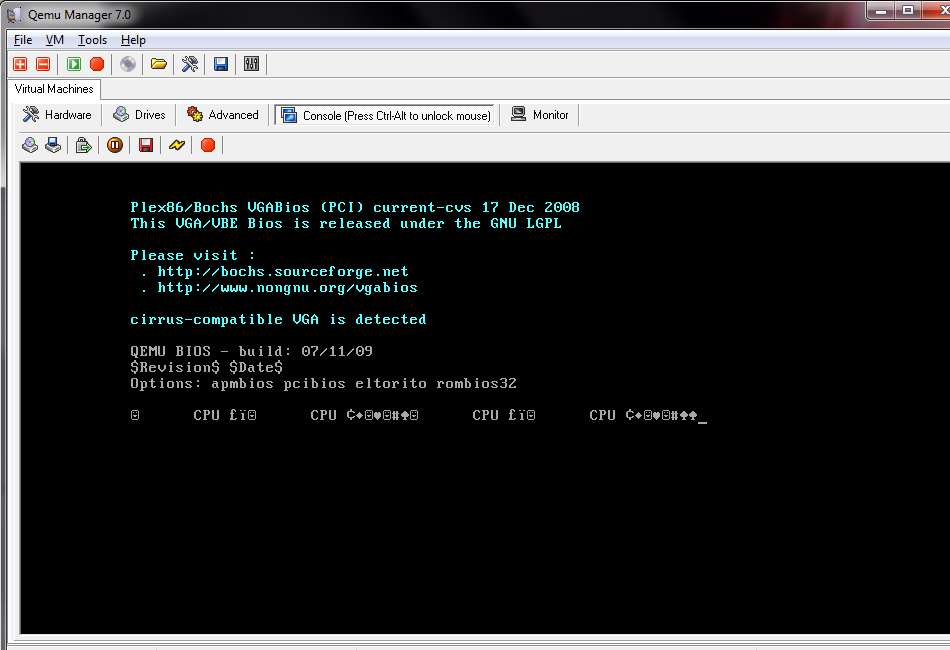950x650 pixels.
Task: Open the VM menu
Action: tap(55, 40)
